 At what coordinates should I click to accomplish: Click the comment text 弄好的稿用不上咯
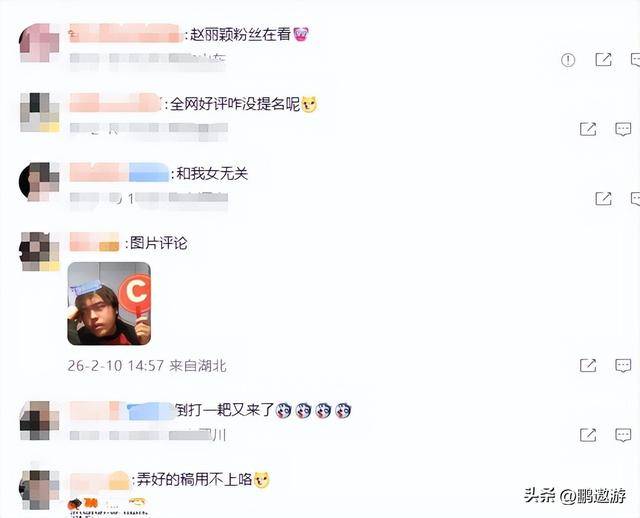coord(194,480)
